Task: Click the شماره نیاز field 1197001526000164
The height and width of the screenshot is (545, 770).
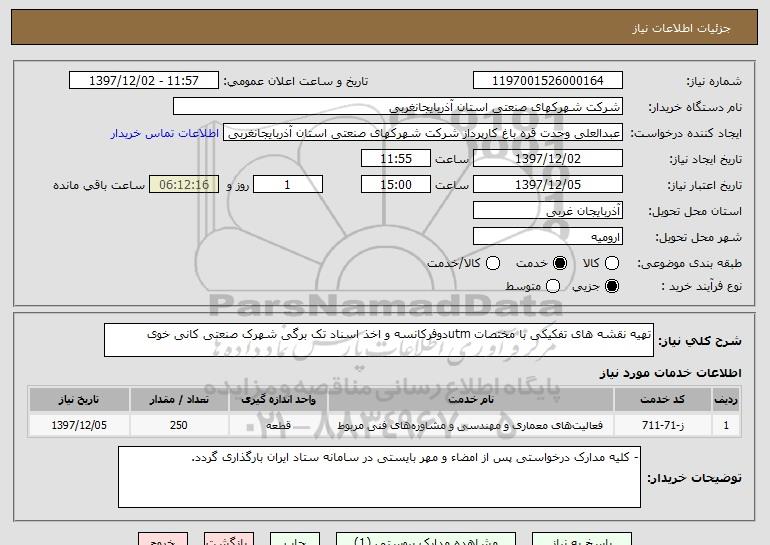Action: pos(548,81)
